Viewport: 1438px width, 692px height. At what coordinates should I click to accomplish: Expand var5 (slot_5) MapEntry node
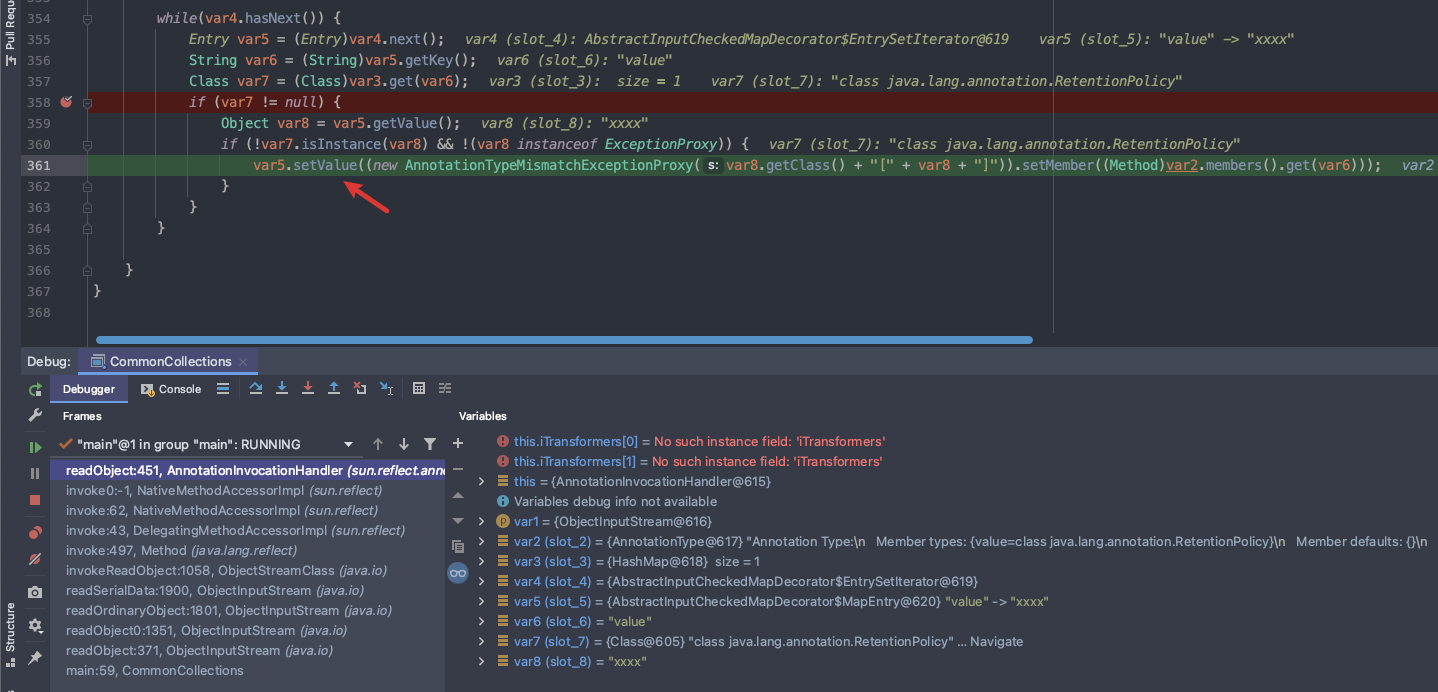tap(482, 601)
